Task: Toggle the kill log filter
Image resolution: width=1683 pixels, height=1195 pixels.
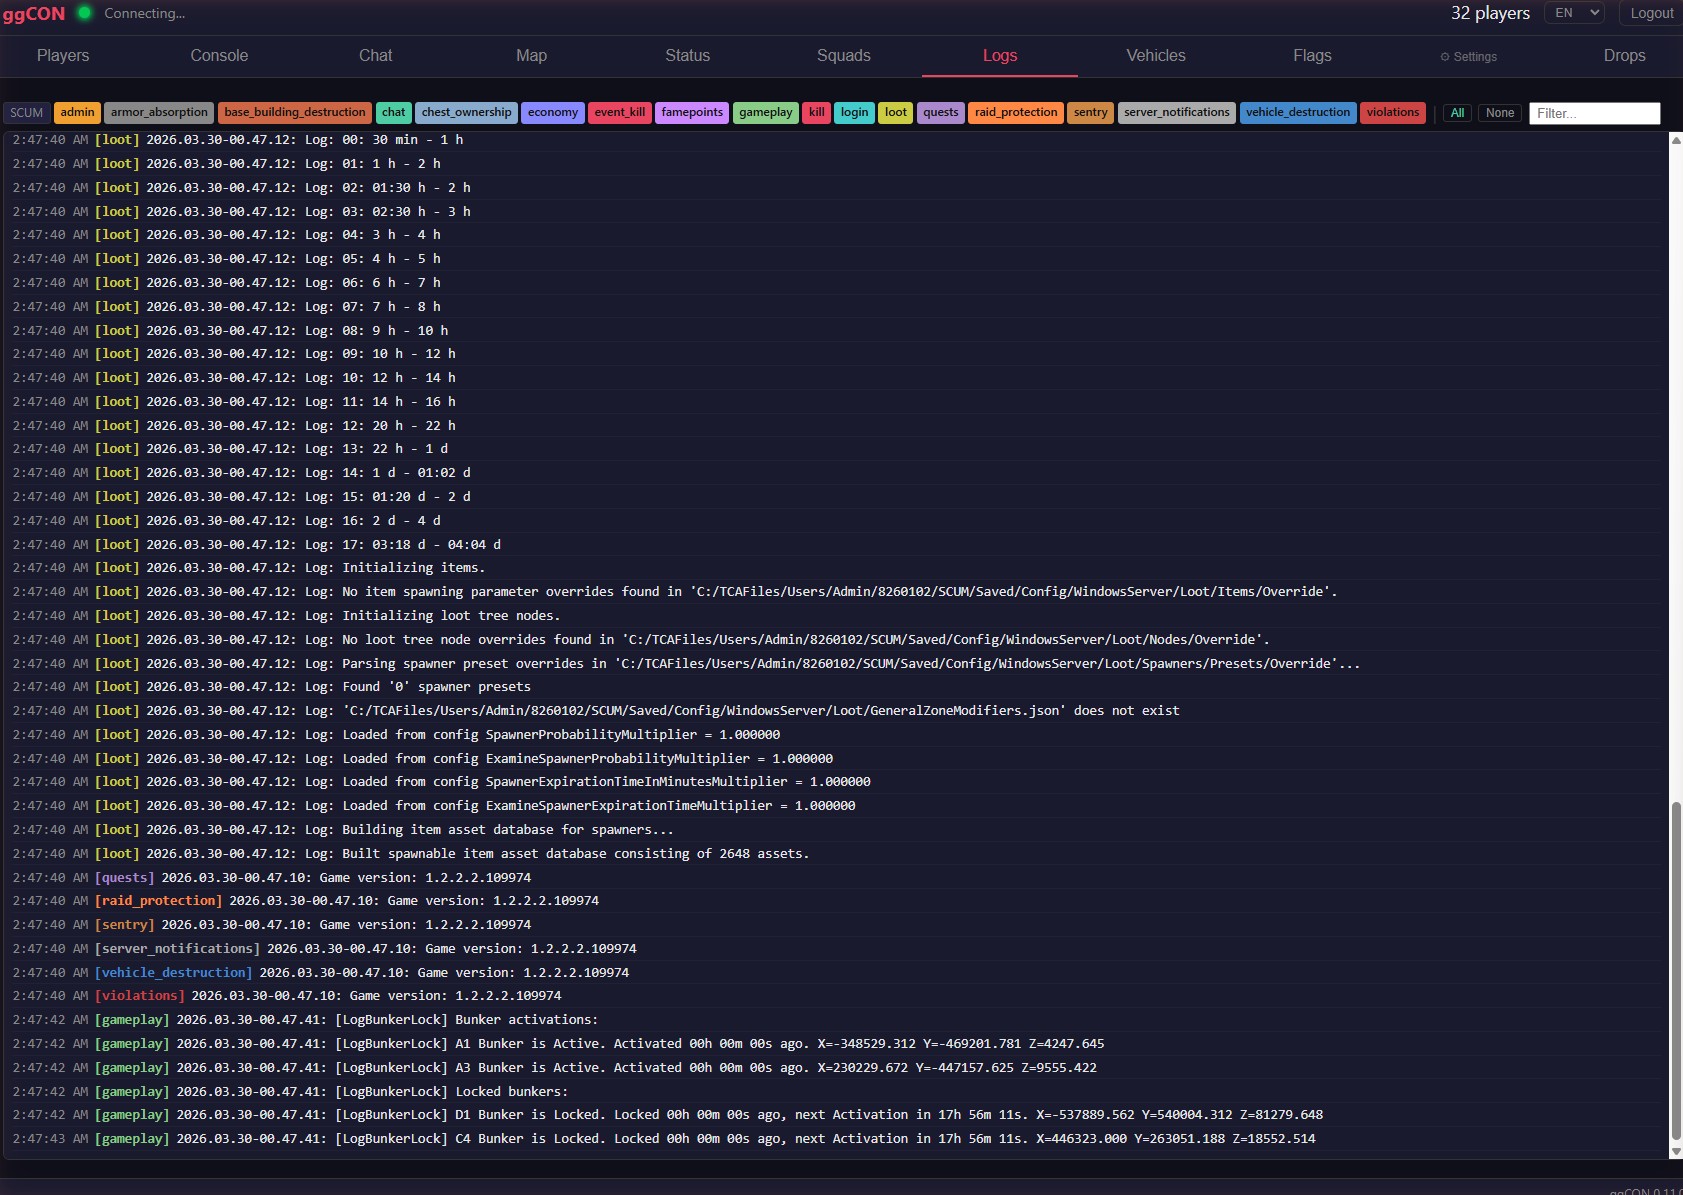Action: (x=817, y=113)
